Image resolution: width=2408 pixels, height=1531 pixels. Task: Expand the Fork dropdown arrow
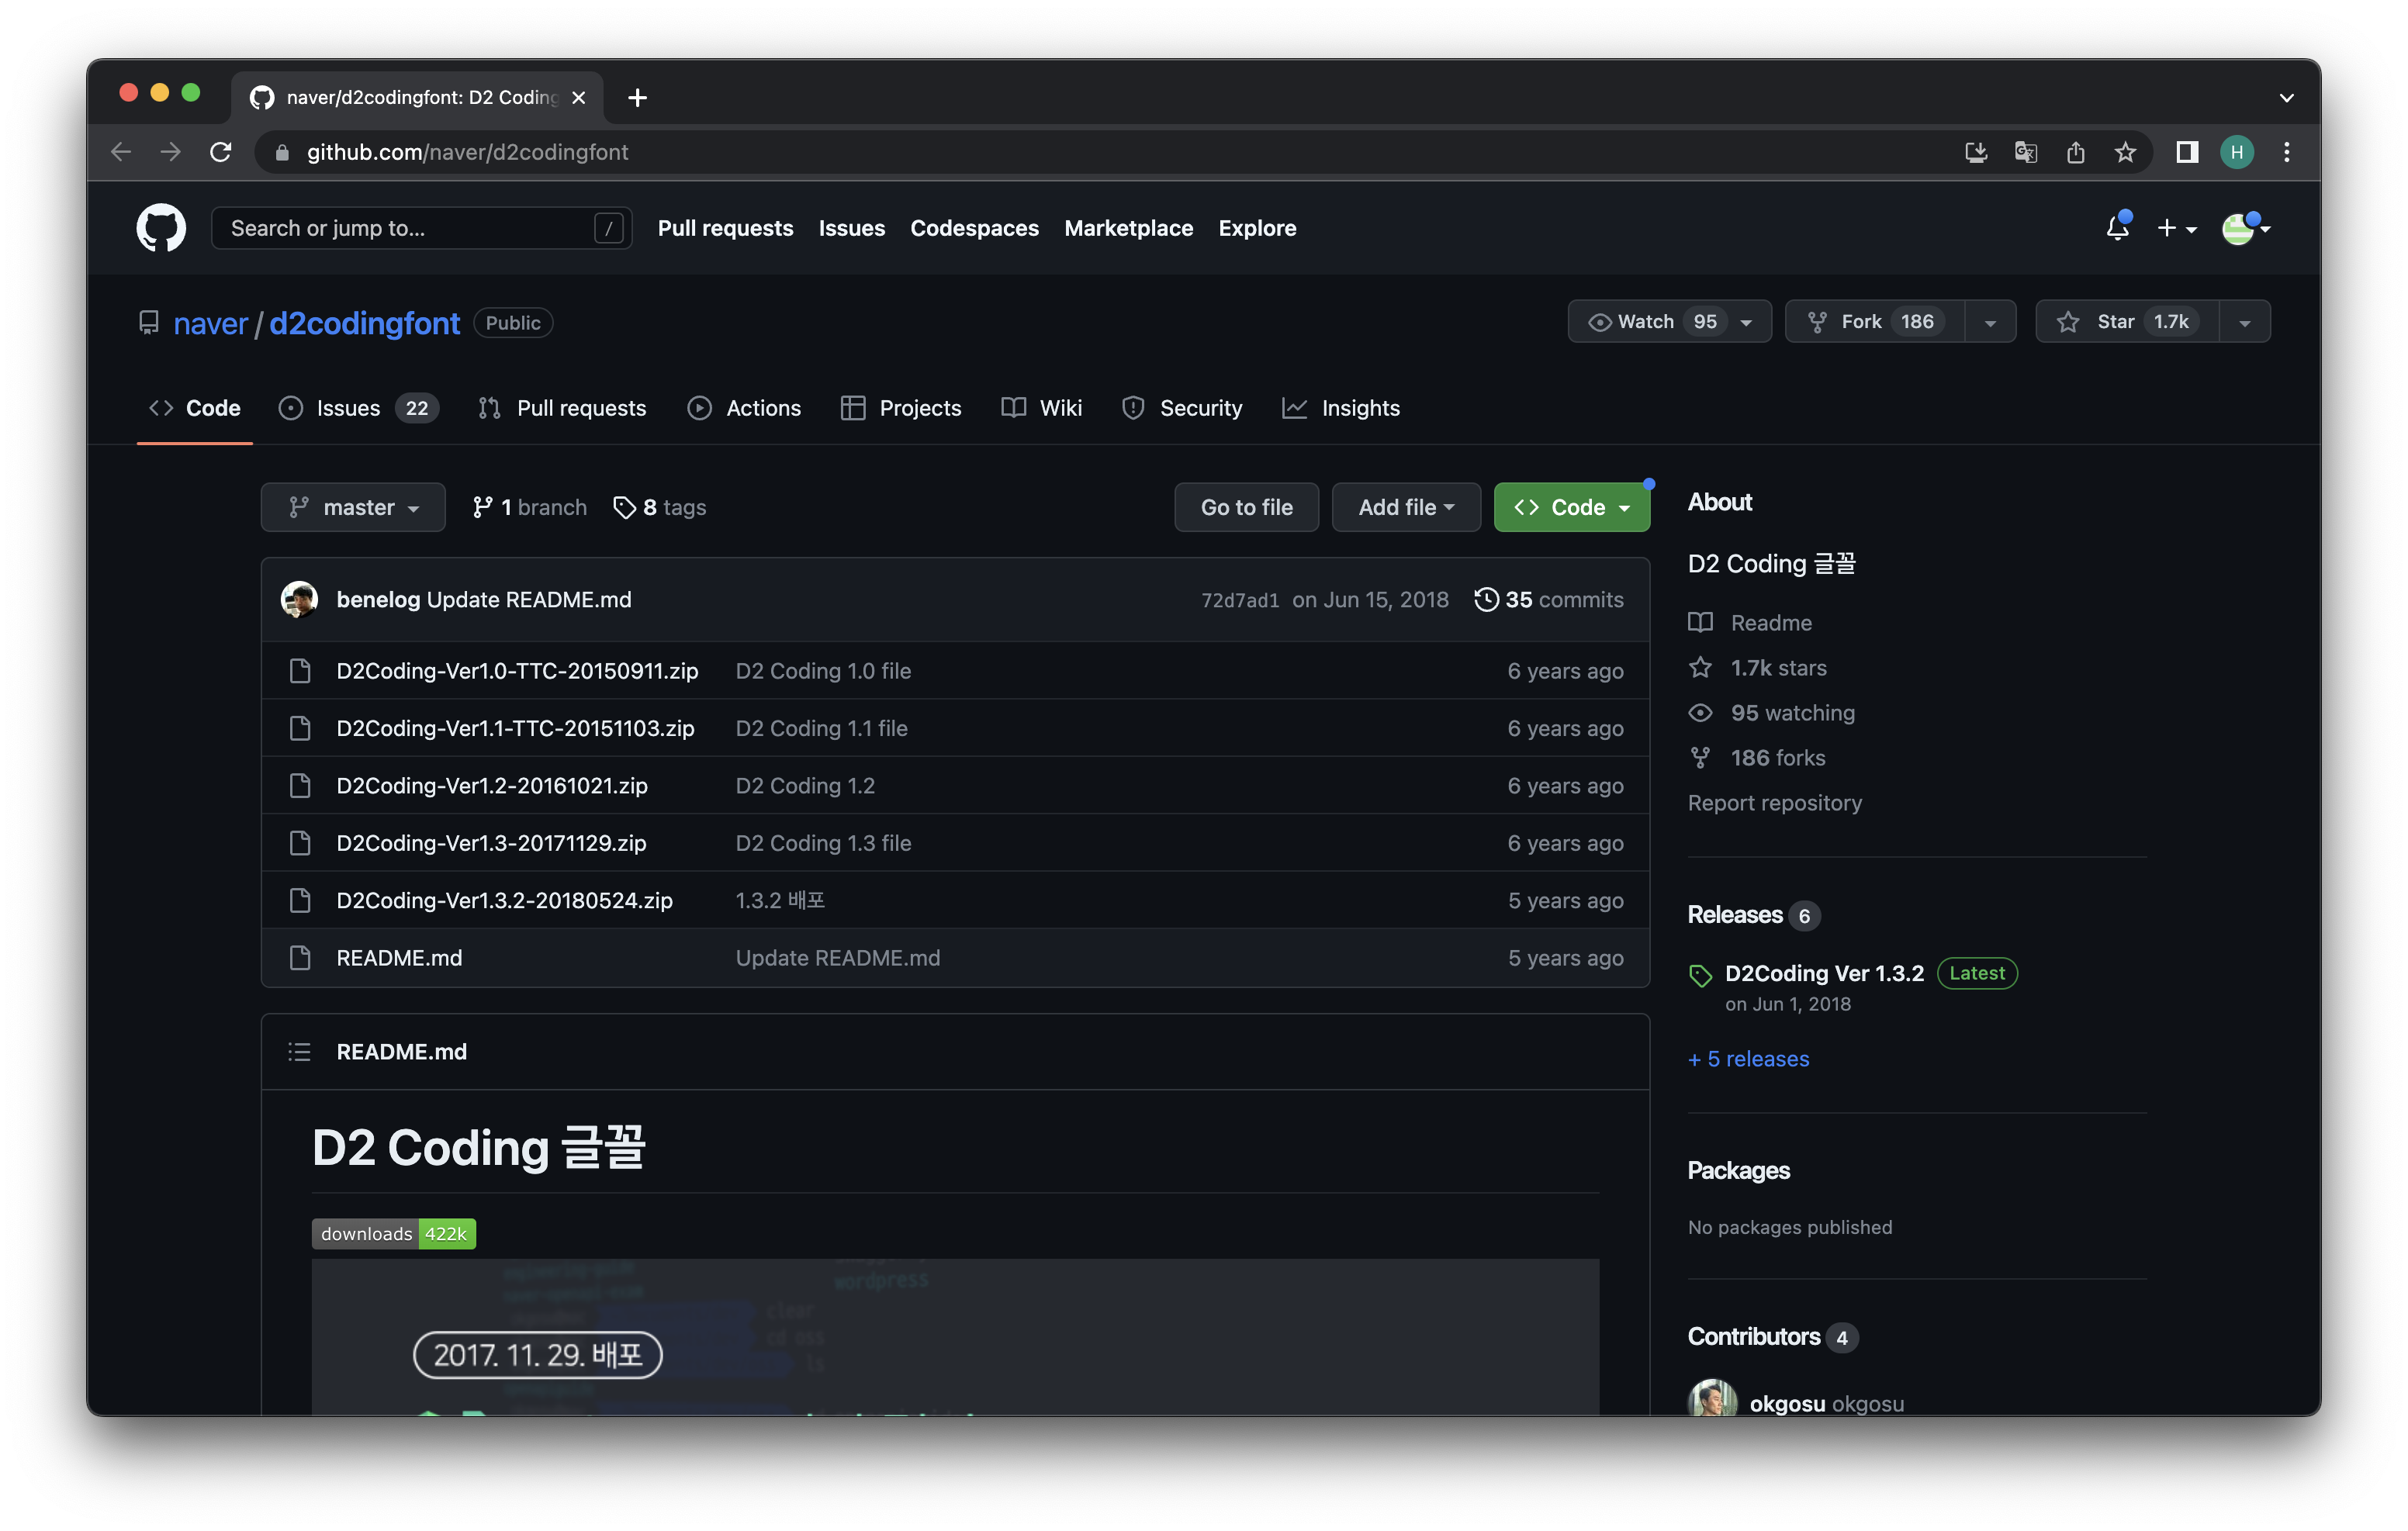(x=1990, y=322)
